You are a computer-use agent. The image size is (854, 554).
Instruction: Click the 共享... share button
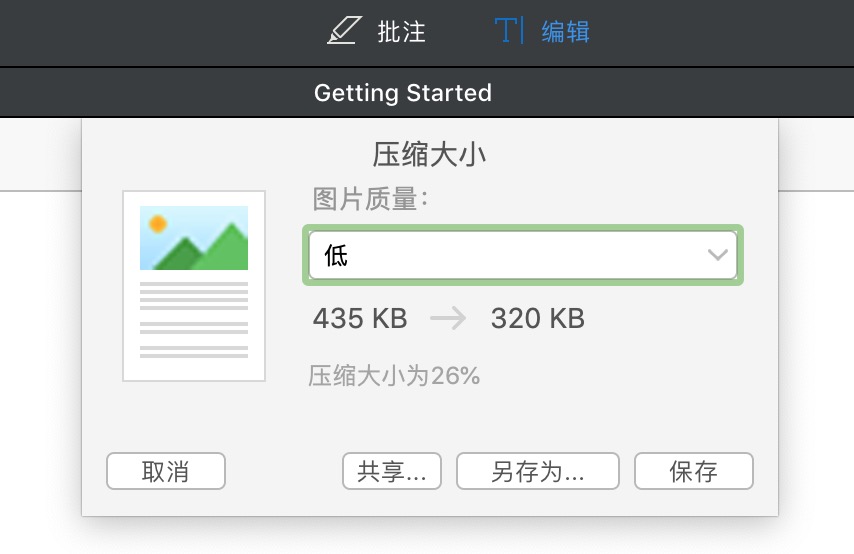392,471
